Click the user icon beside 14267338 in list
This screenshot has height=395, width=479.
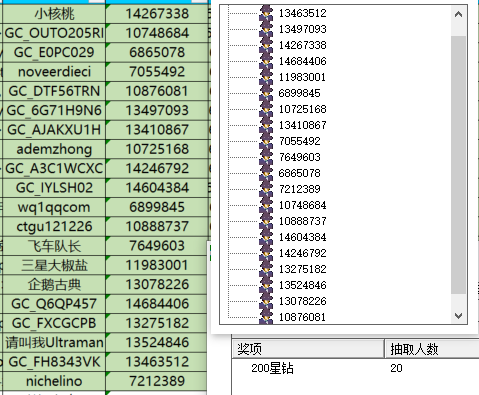point(266,45)
